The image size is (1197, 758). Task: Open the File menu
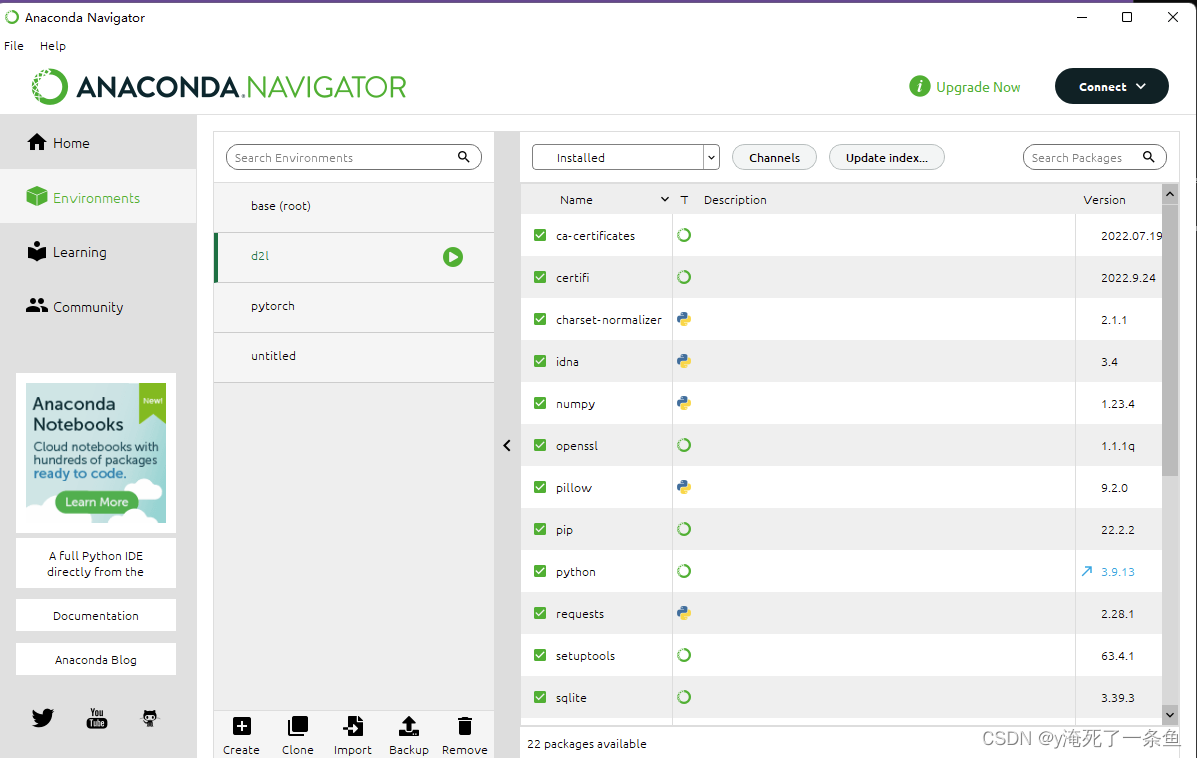coord(14,46)
